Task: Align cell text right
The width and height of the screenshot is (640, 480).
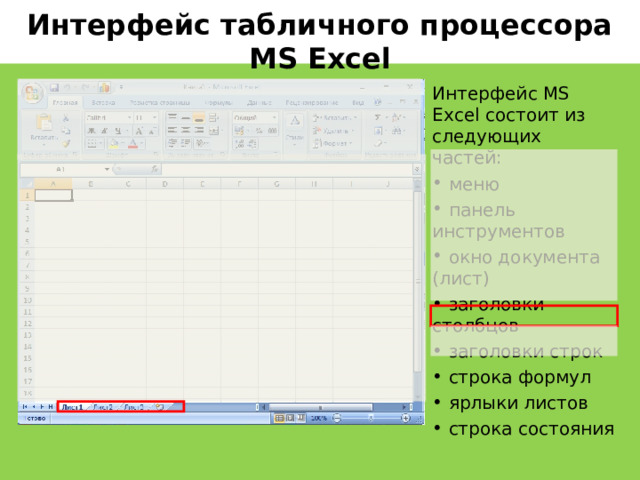Action: coord(199,130)
